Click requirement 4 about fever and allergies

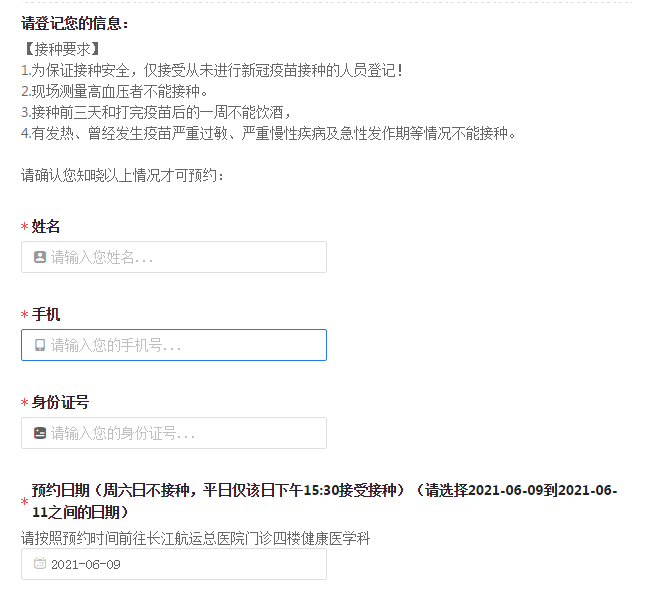269,133
